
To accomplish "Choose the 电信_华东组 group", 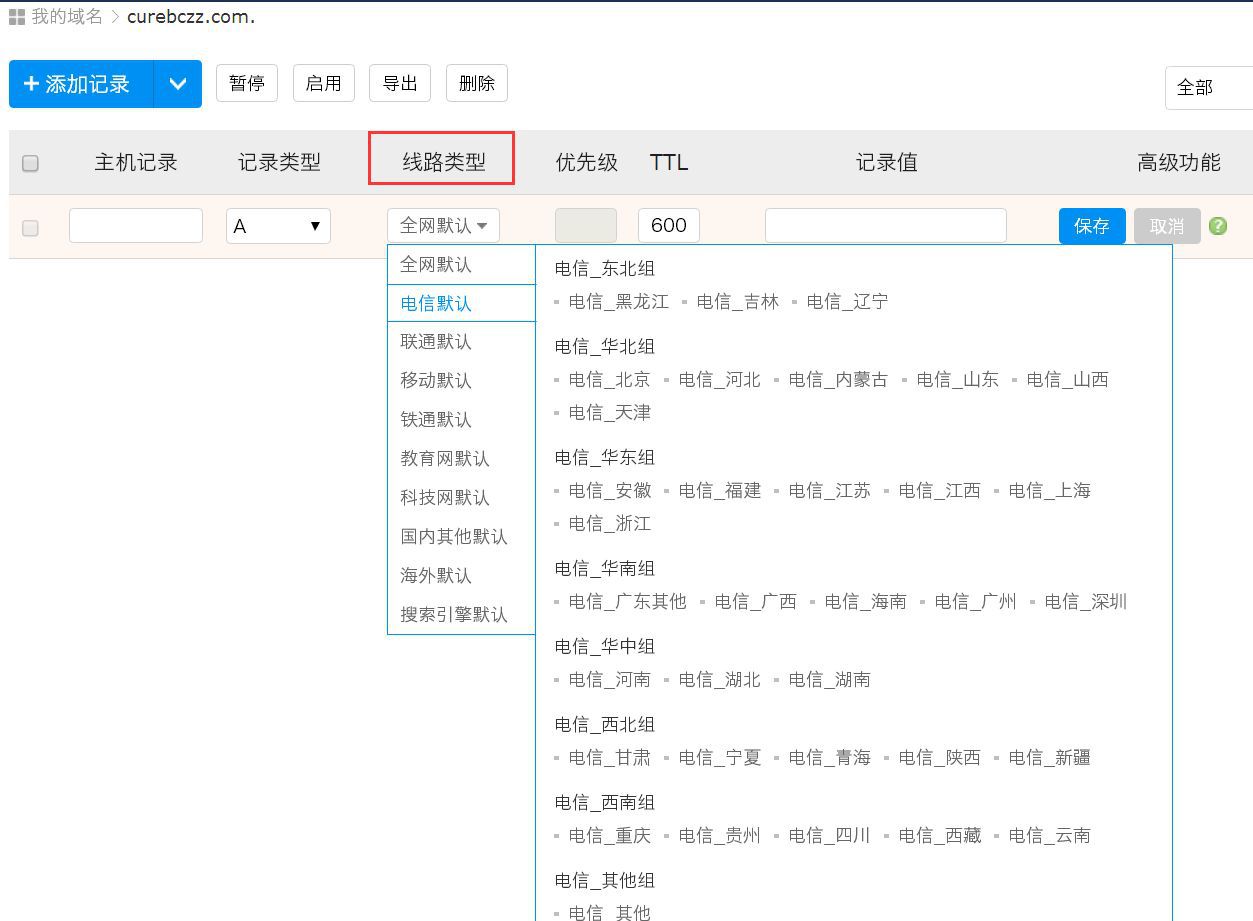I will pyautogui.click(x=605, y=458).
